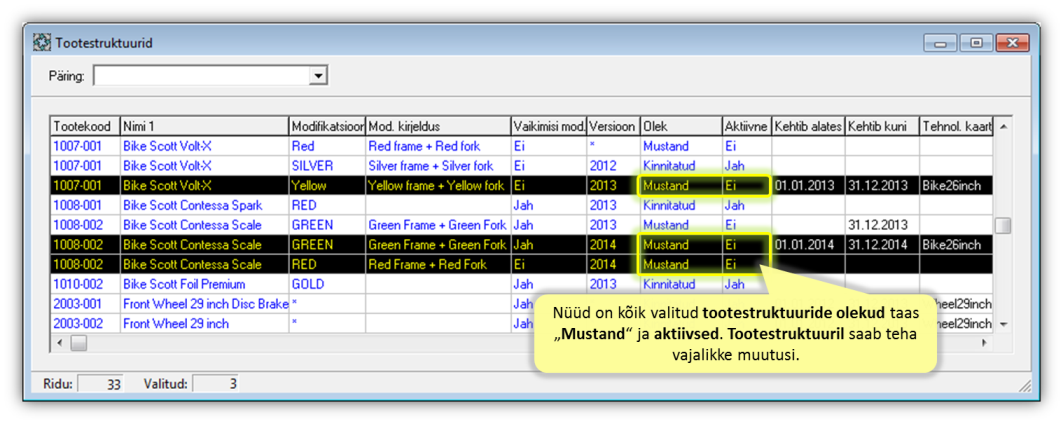This screenshot has height=424, width=1063.
Task: Click Bike26inch in the Yellow row
Action: (x=951, y=185)
